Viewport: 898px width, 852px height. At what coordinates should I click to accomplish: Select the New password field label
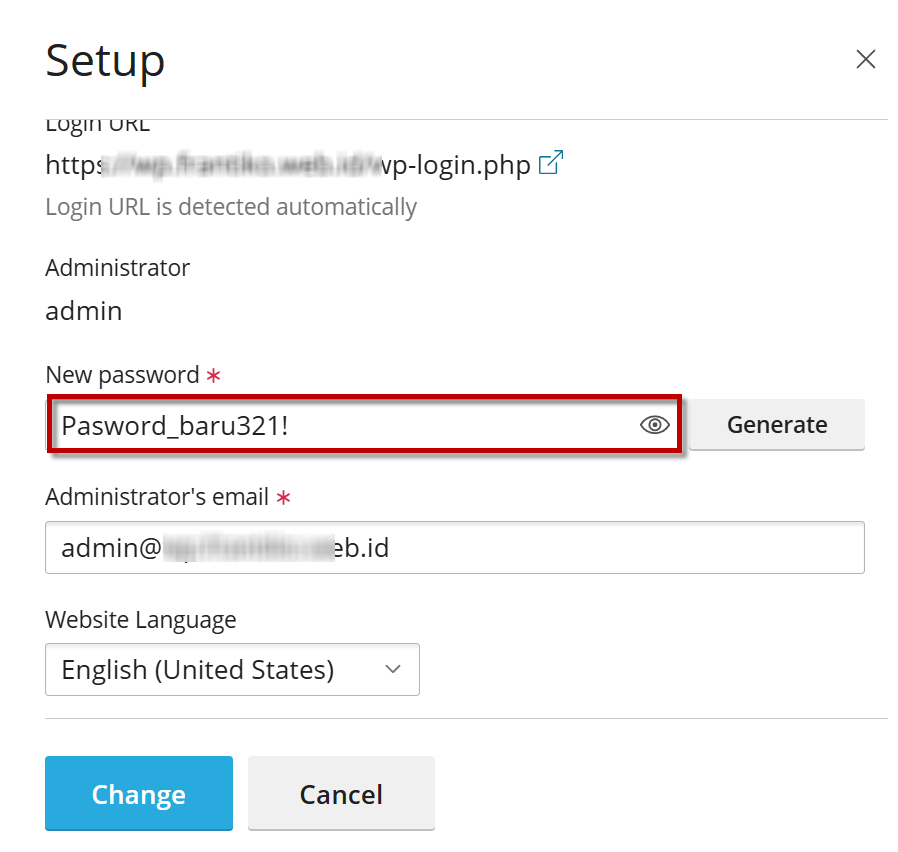[122, 375]
